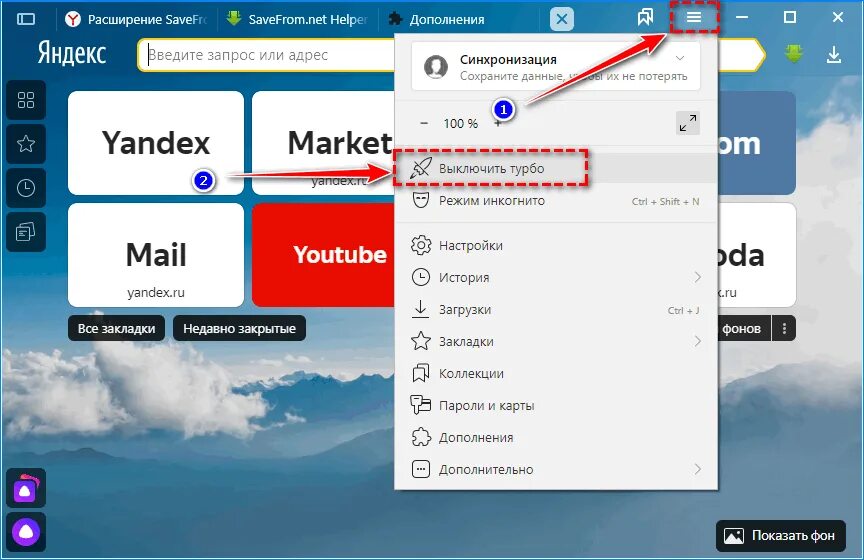Click the Коллекции bookmark icon
Viewport: 864px width, 560px height.
coord(420,373)
